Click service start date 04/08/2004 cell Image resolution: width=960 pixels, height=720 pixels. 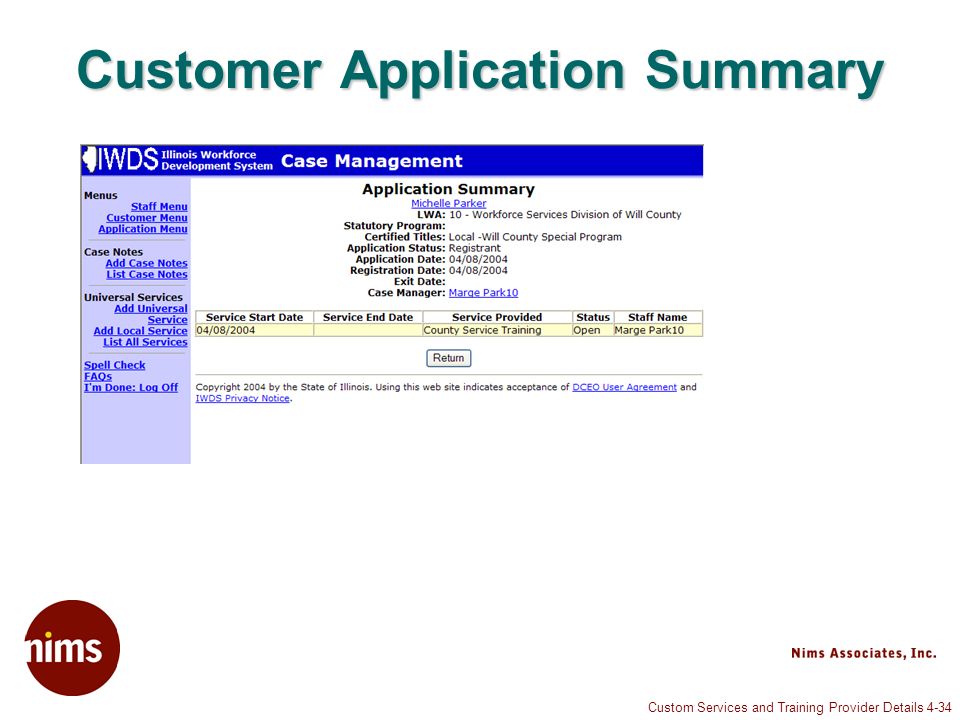(x=254, y=330)
